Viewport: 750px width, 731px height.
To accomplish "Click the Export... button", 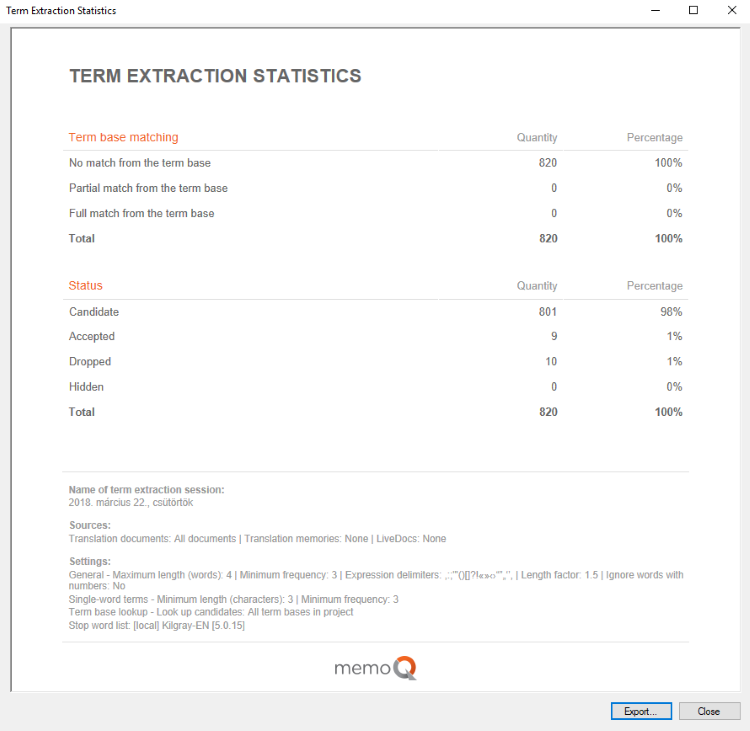I will pos(640,711).
